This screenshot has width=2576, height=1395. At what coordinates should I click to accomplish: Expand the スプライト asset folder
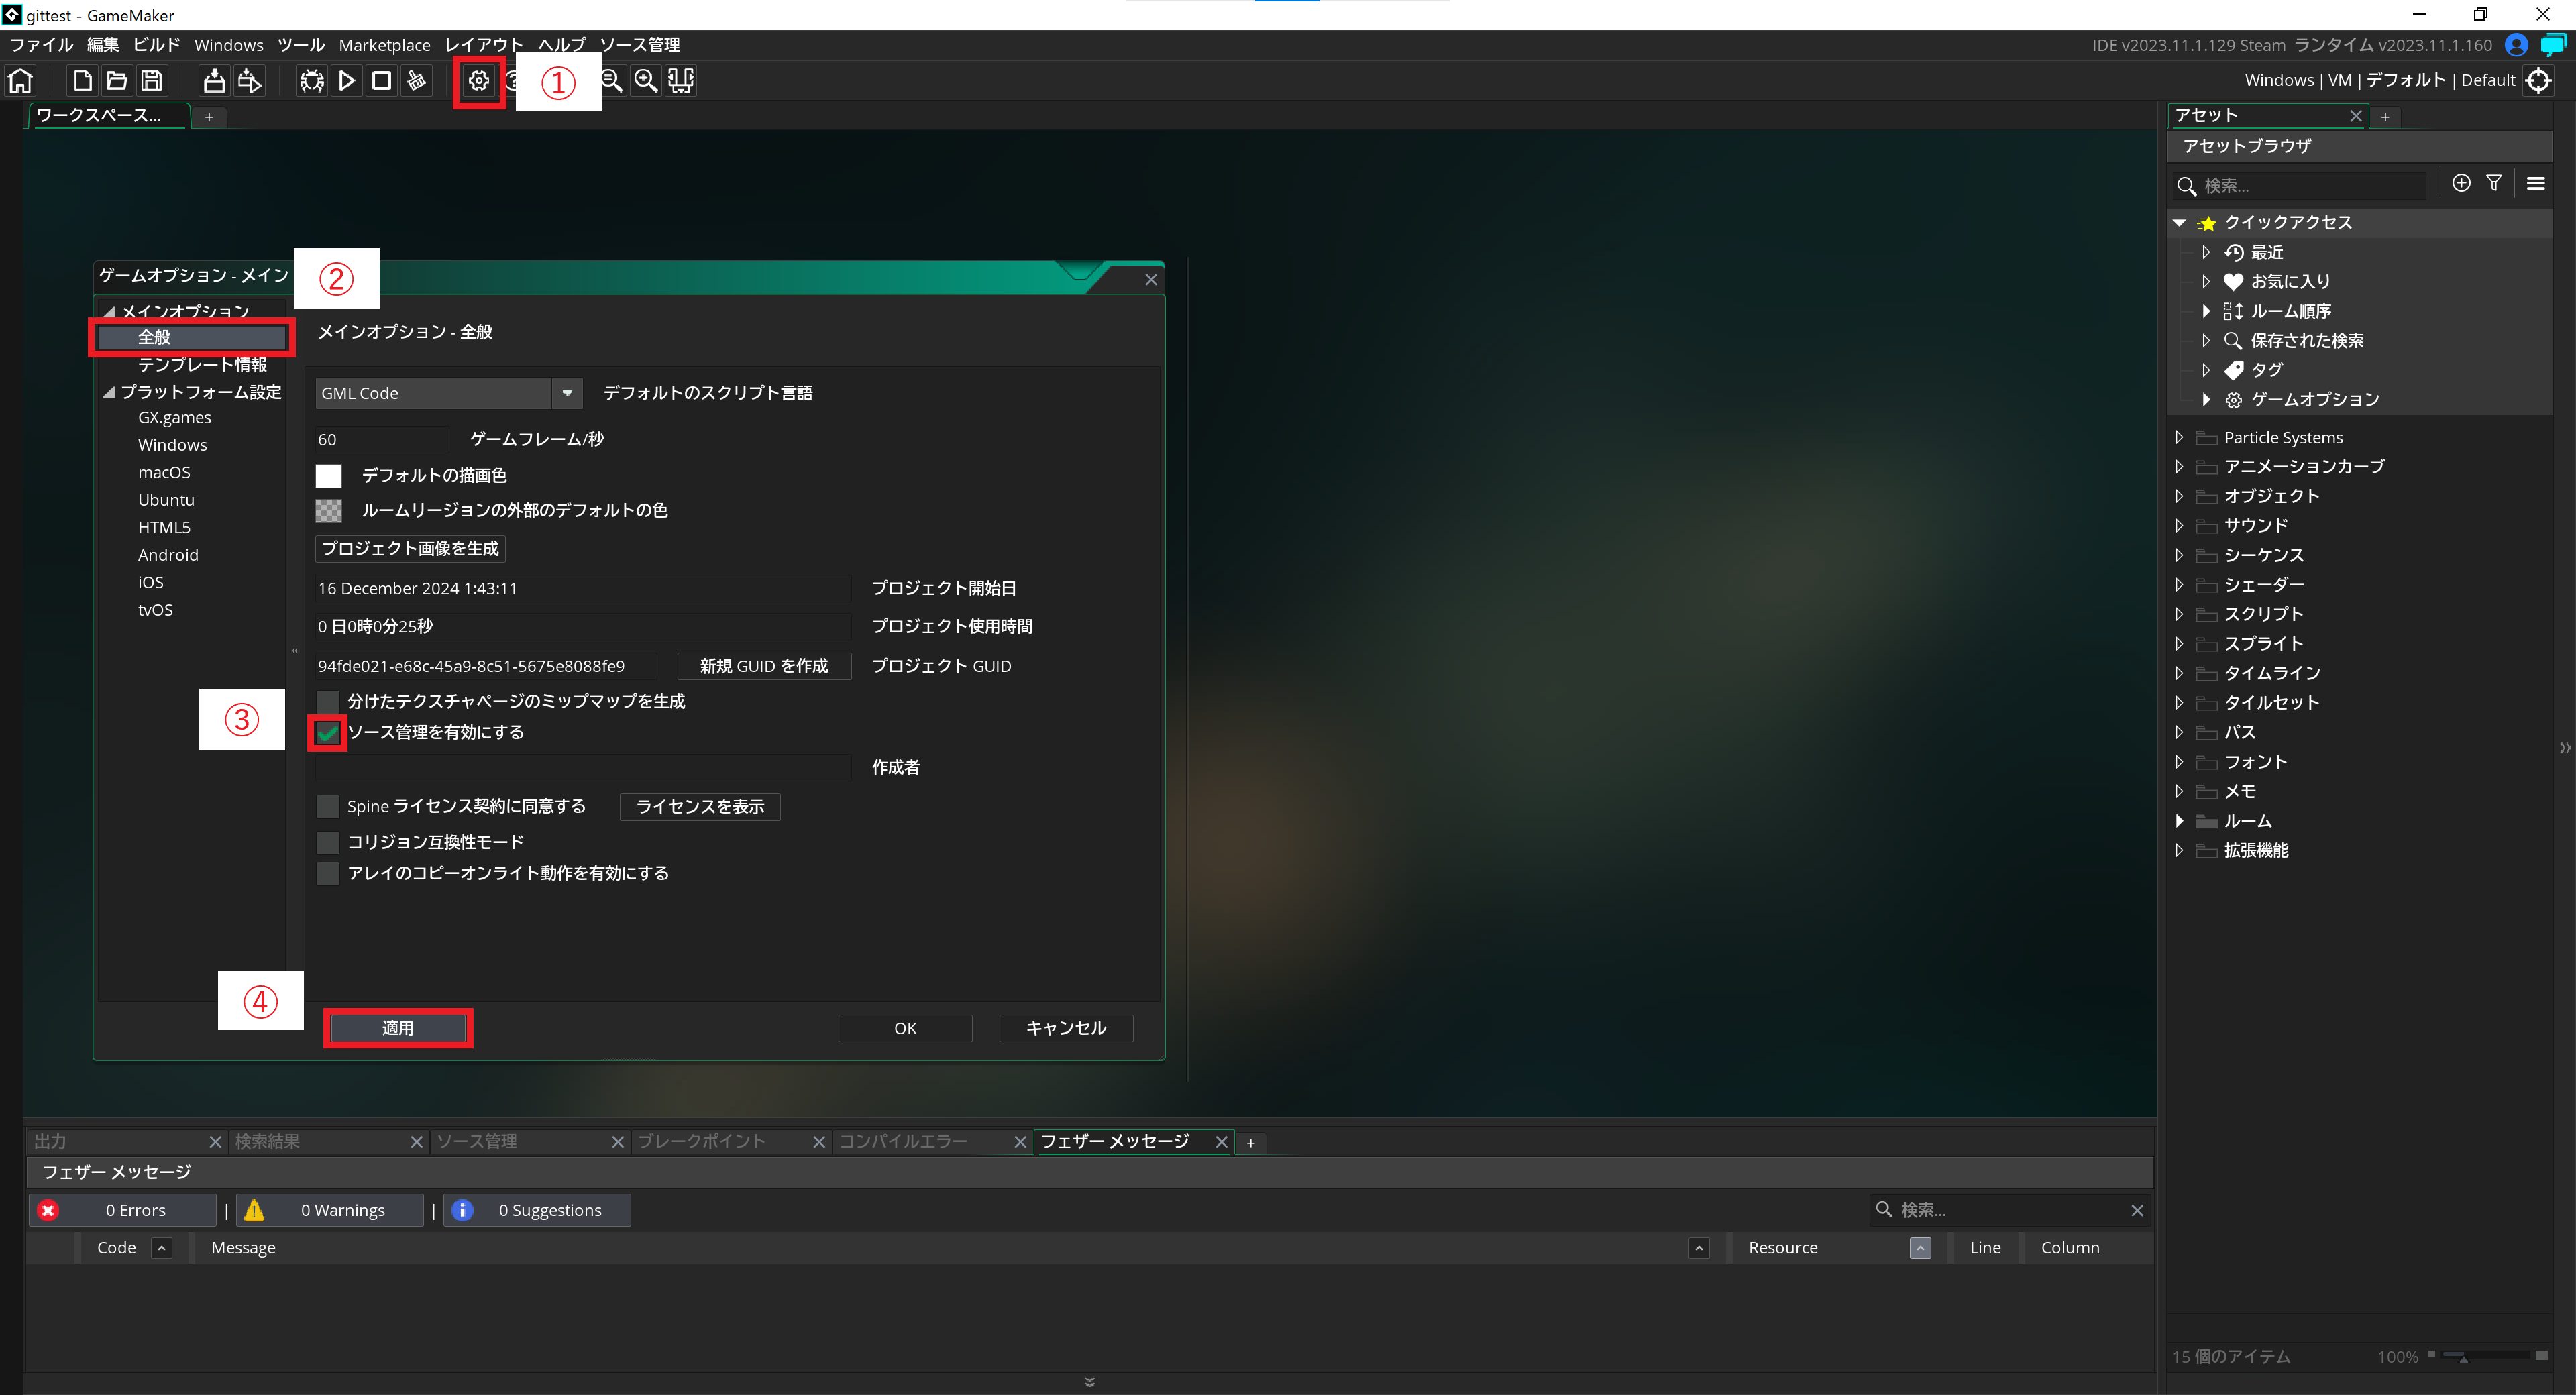pyautogui.click(x=2180, y=644)
